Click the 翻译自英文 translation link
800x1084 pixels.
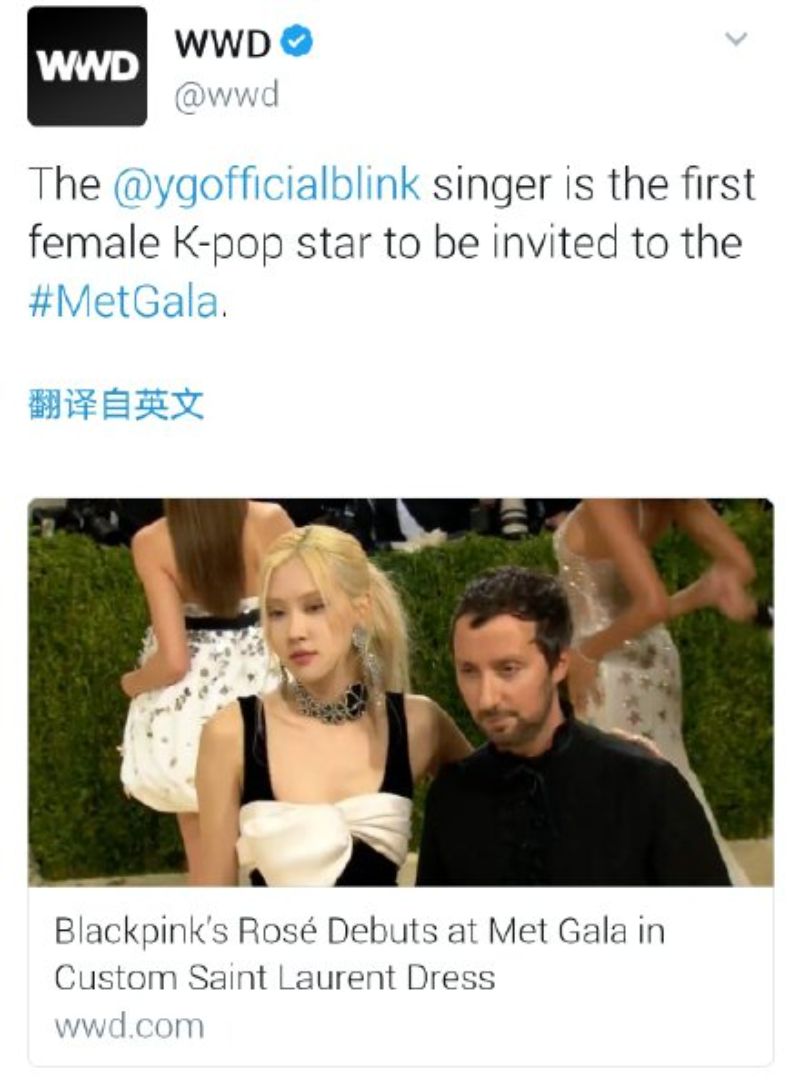115,404
